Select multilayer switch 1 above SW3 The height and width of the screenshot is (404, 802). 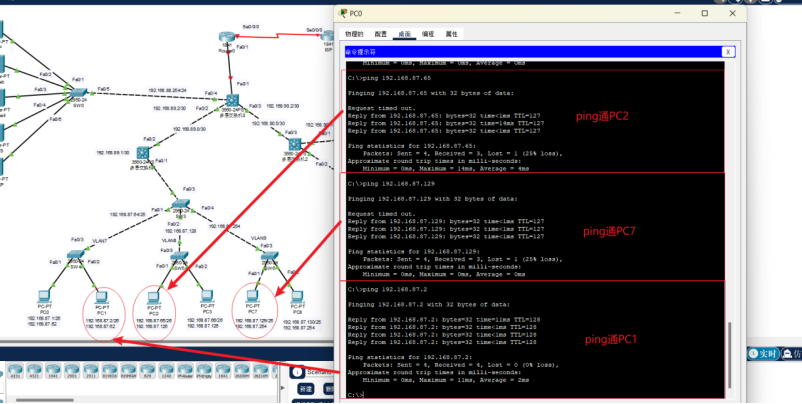pyautogui.click(x=143, y=152)
